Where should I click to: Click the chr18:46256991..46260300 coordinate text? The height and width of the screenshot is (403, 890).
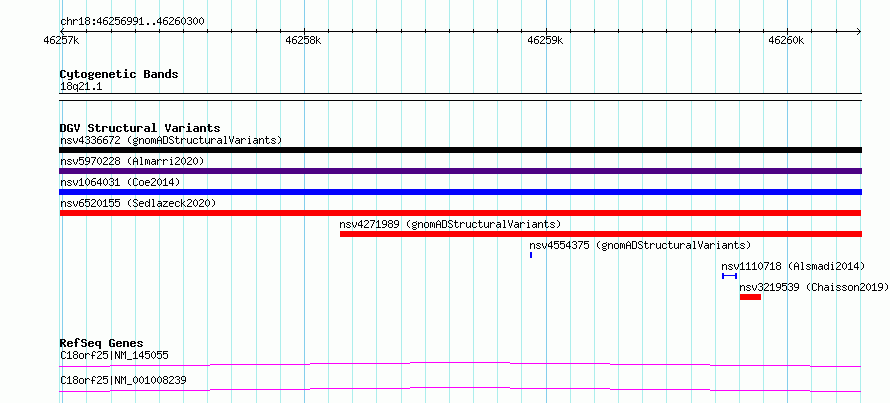click(132, 22)
